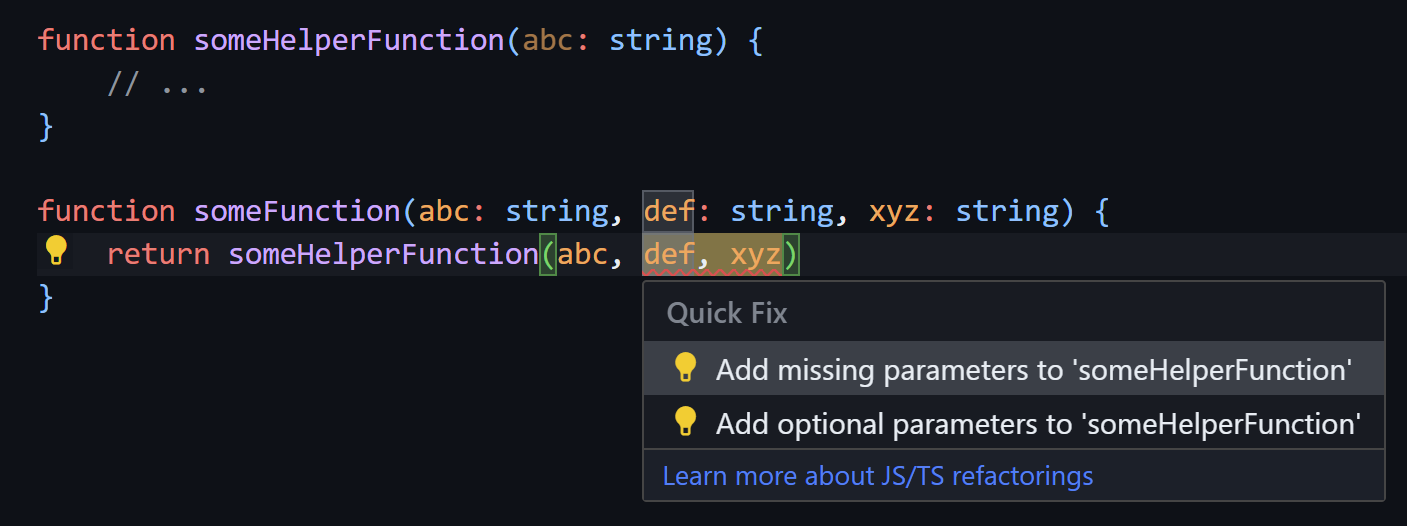Click "abc" argument in the return statement
Viewport: 1407px width, 526px height.
click(x=582, y=255)
